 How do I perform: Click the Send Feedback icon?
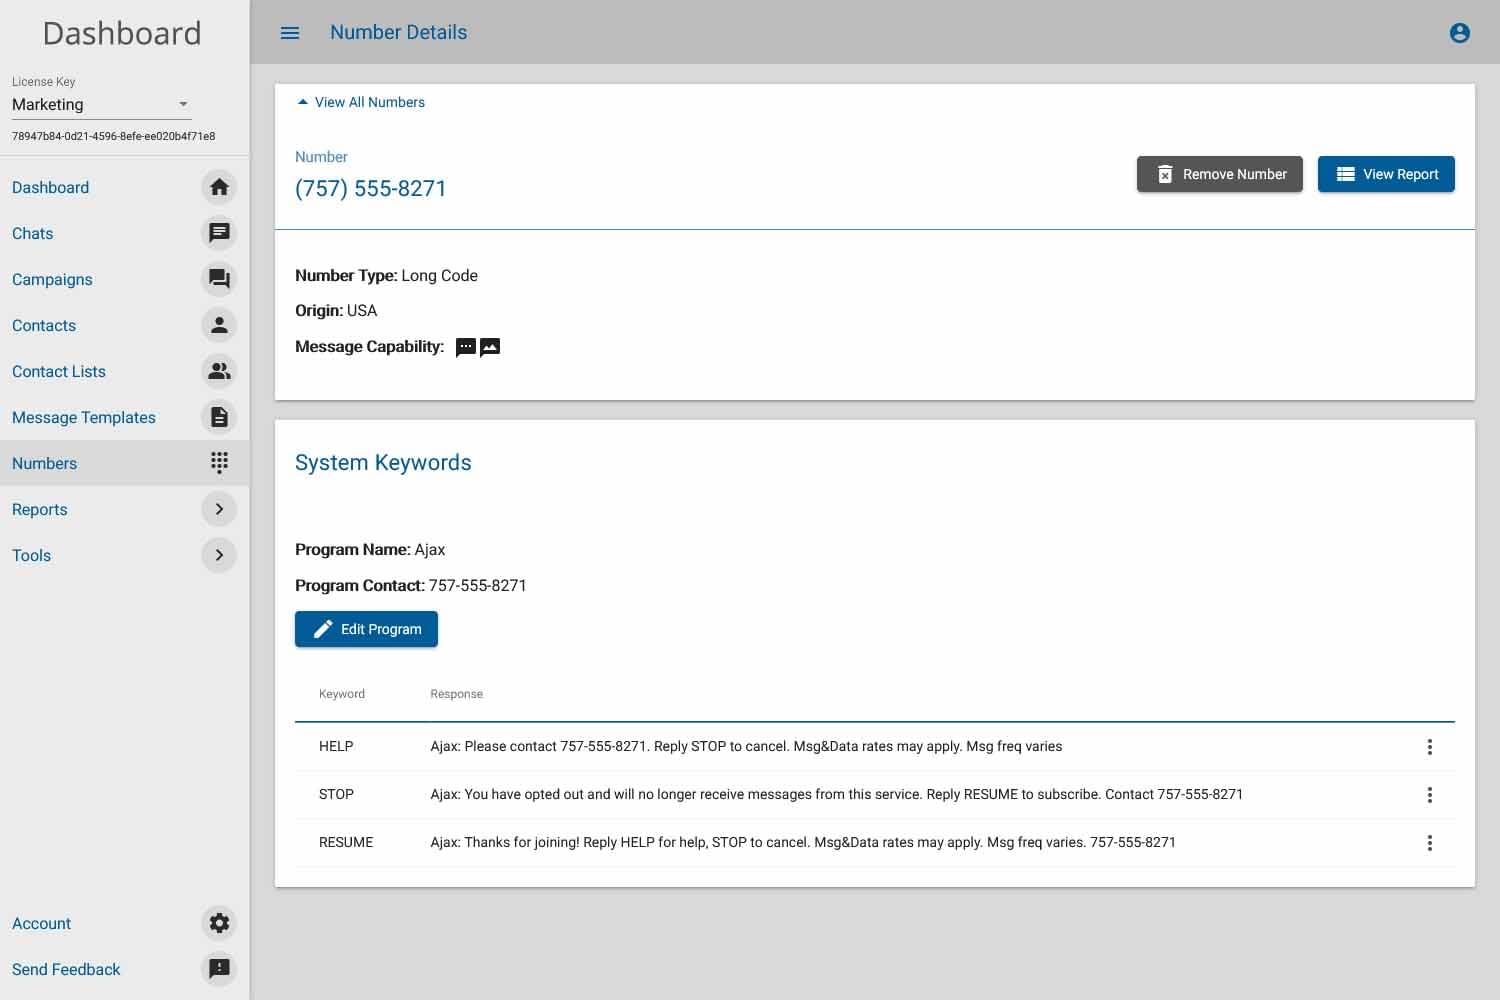(219, 969)
